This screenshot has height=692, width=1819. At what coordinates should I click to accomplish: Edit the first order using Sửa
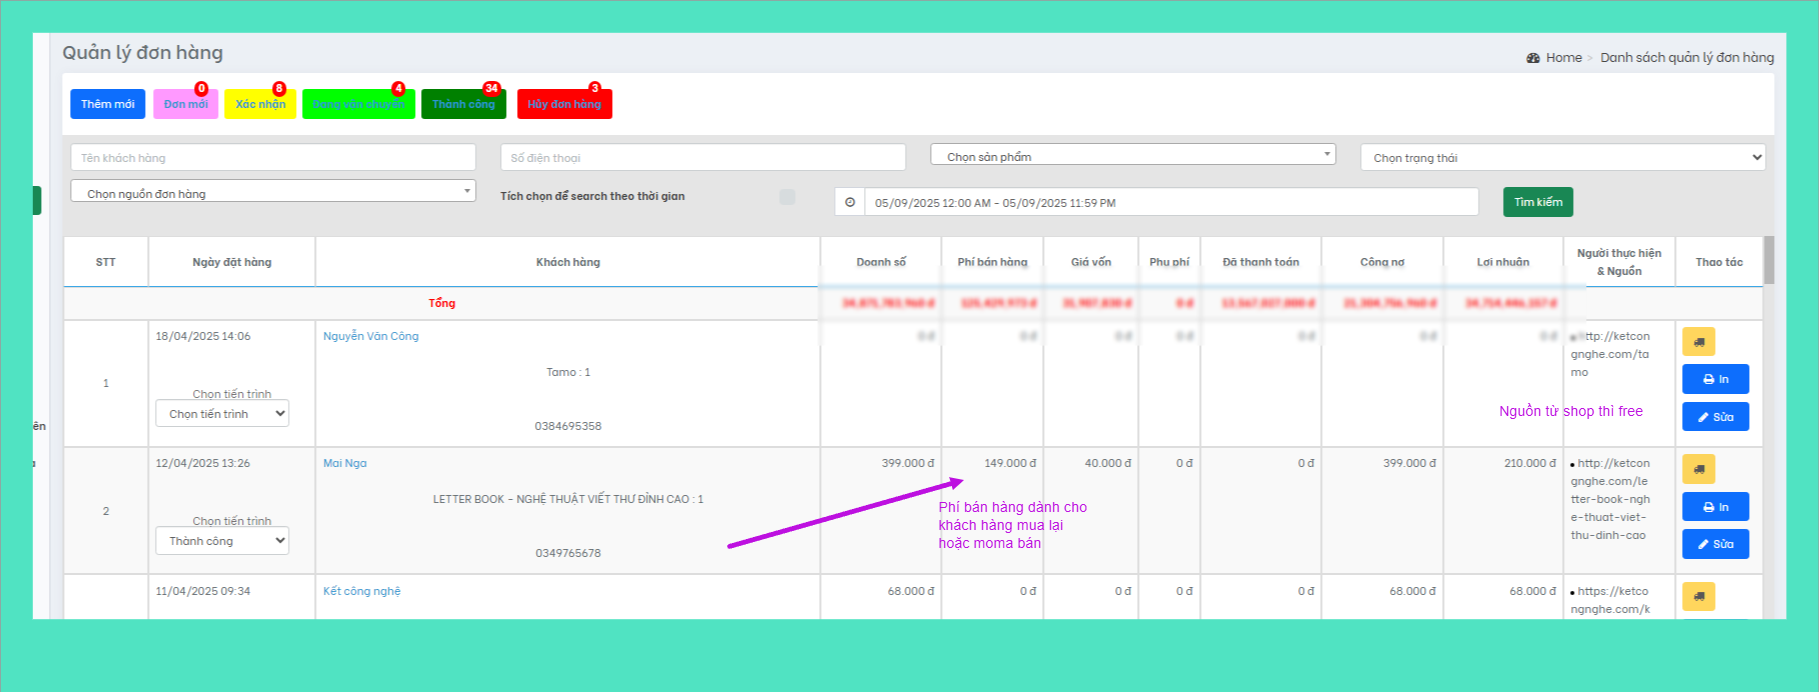(x=1715, y=417)
